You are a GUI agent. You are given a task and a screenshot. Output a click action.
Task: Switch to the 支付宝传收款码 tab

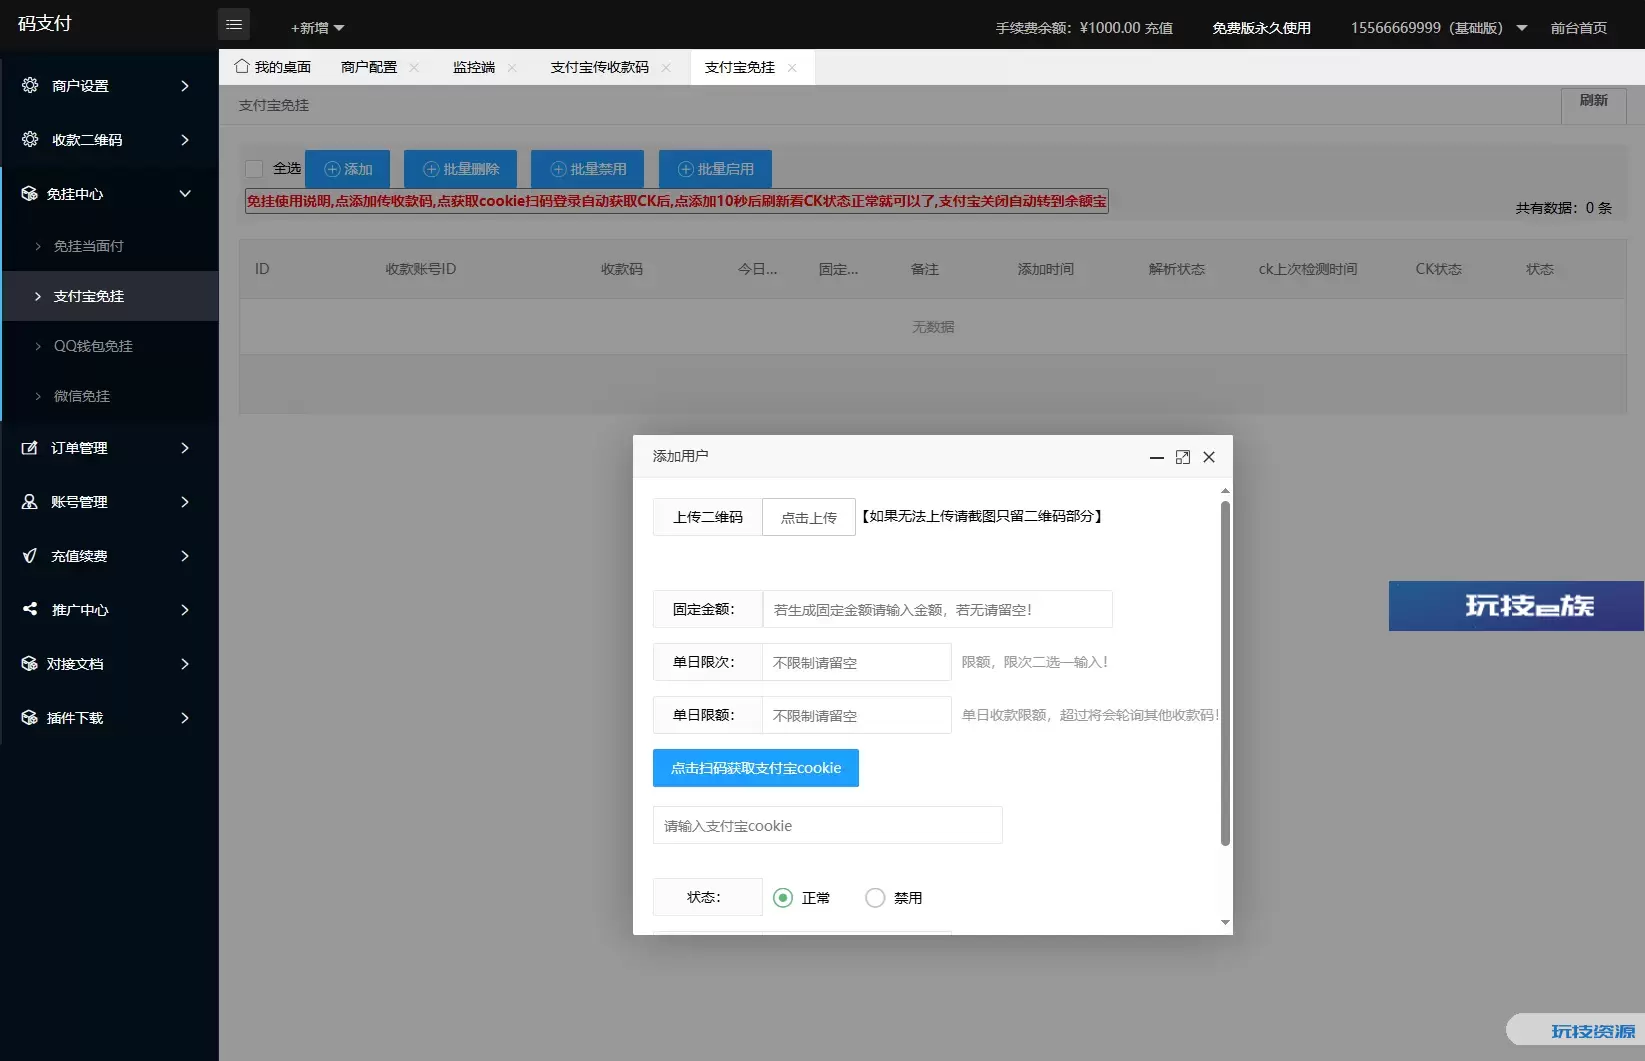[x=599, y=67]
